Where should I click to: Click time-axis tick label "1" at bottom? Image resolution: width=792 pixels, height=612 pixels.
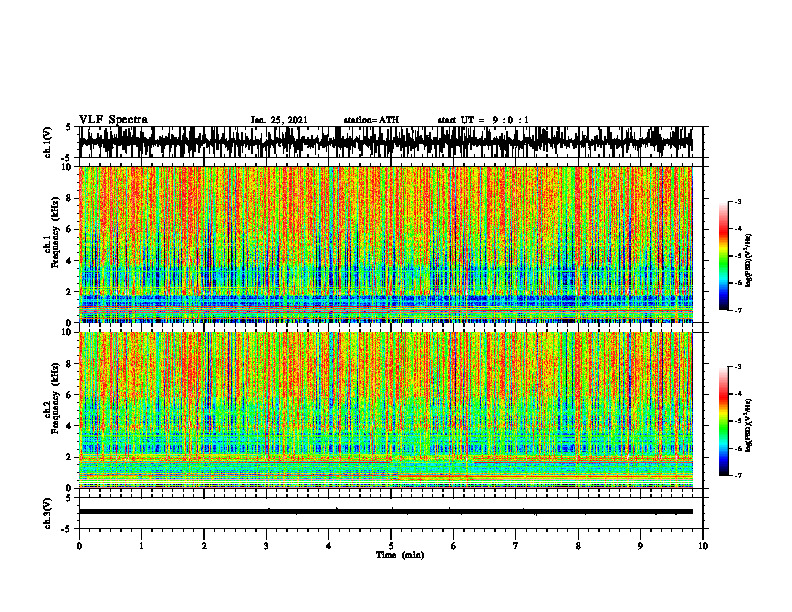pos(141,546)
